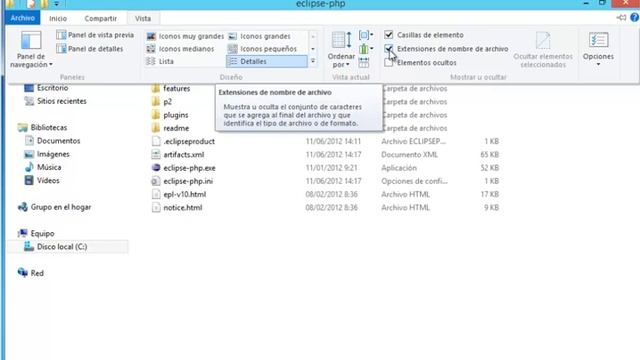The height and width of the screenshot is (360, 640).
Task: Click the plugins folder name
Action: point(176,115)
